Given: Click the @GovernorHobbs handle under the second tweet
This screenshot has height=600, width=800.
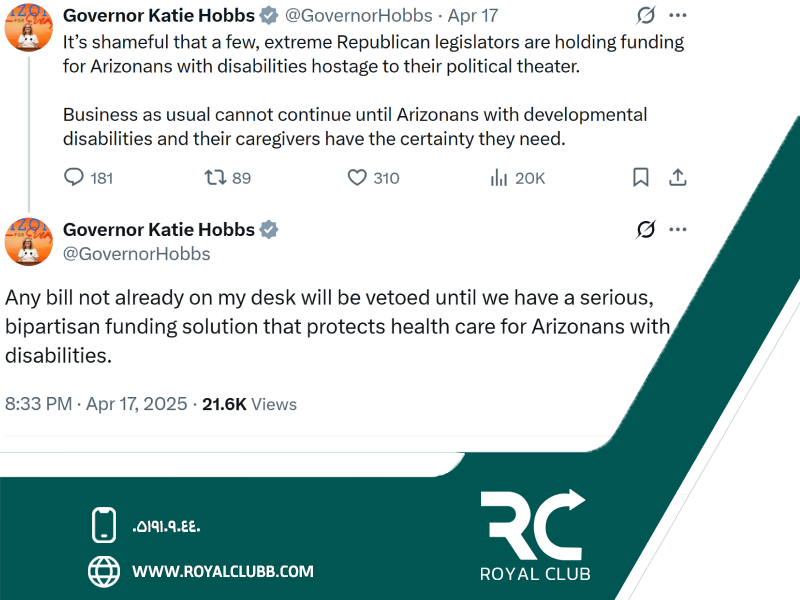Looking at the screenshot, I should click(x=136, y=254).
